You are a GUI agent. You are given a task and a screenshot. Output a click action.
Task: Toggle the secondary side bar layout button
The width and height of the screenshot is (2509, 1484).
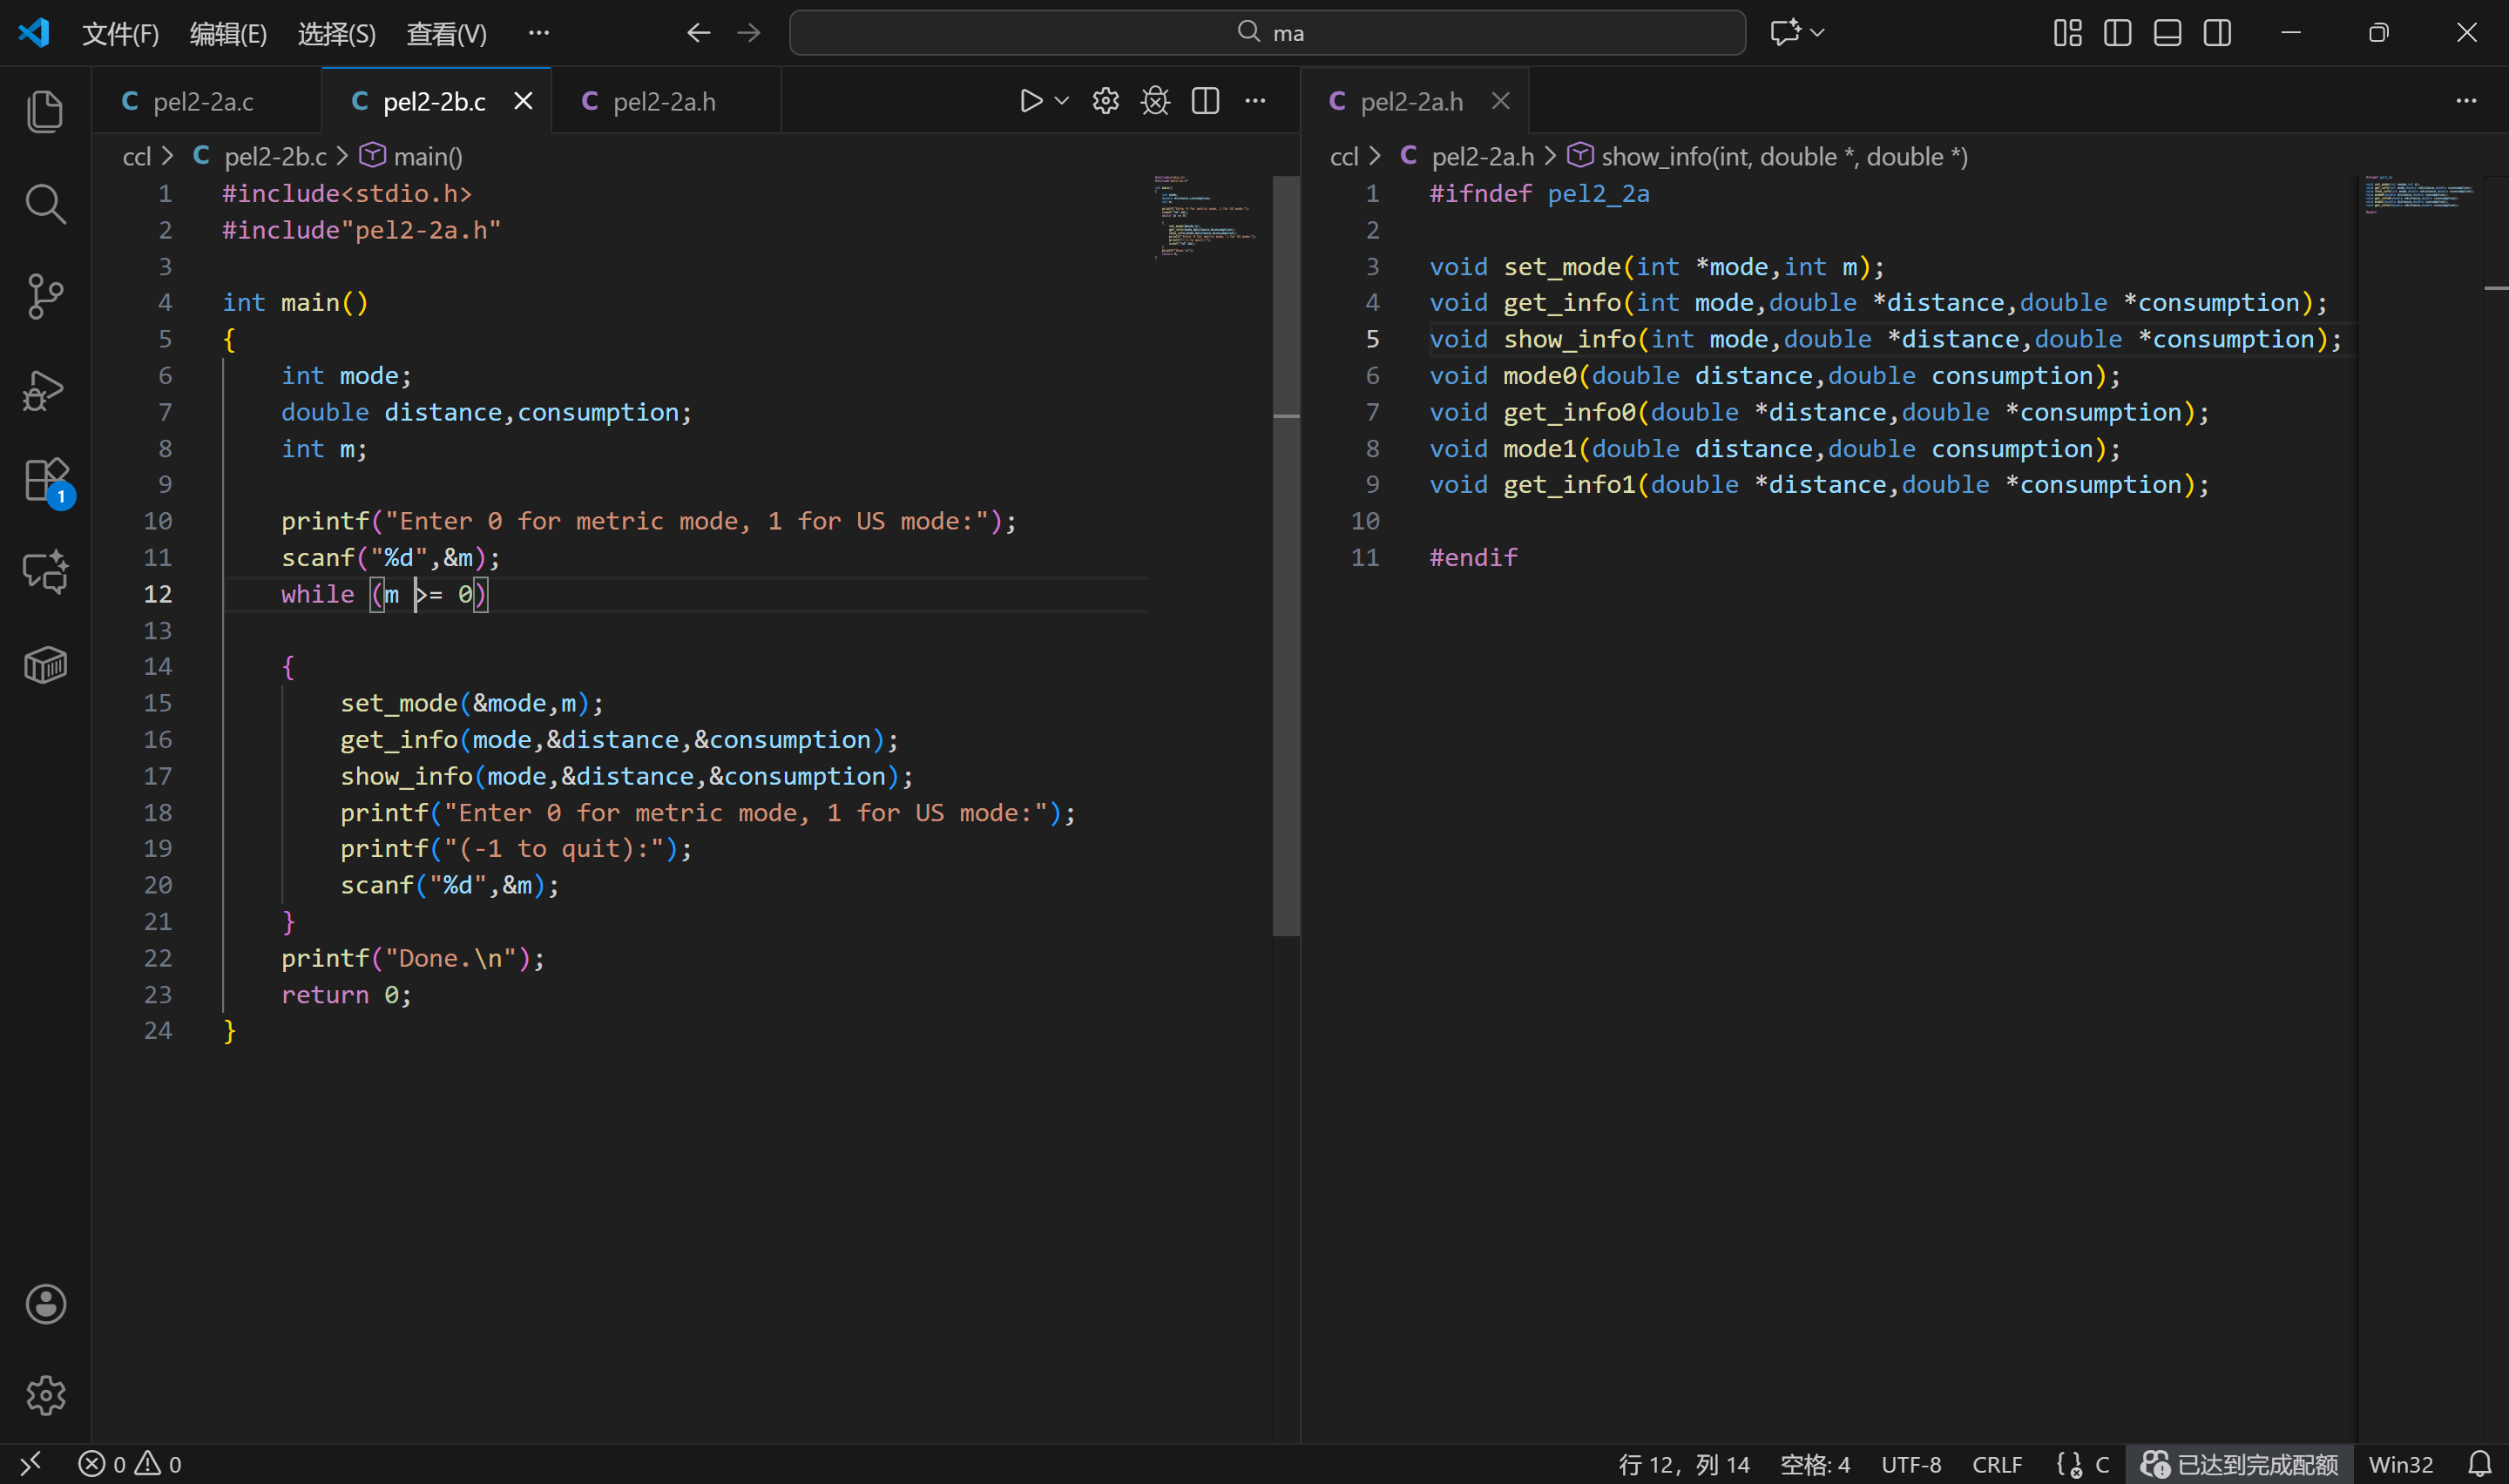(2217, 33)
